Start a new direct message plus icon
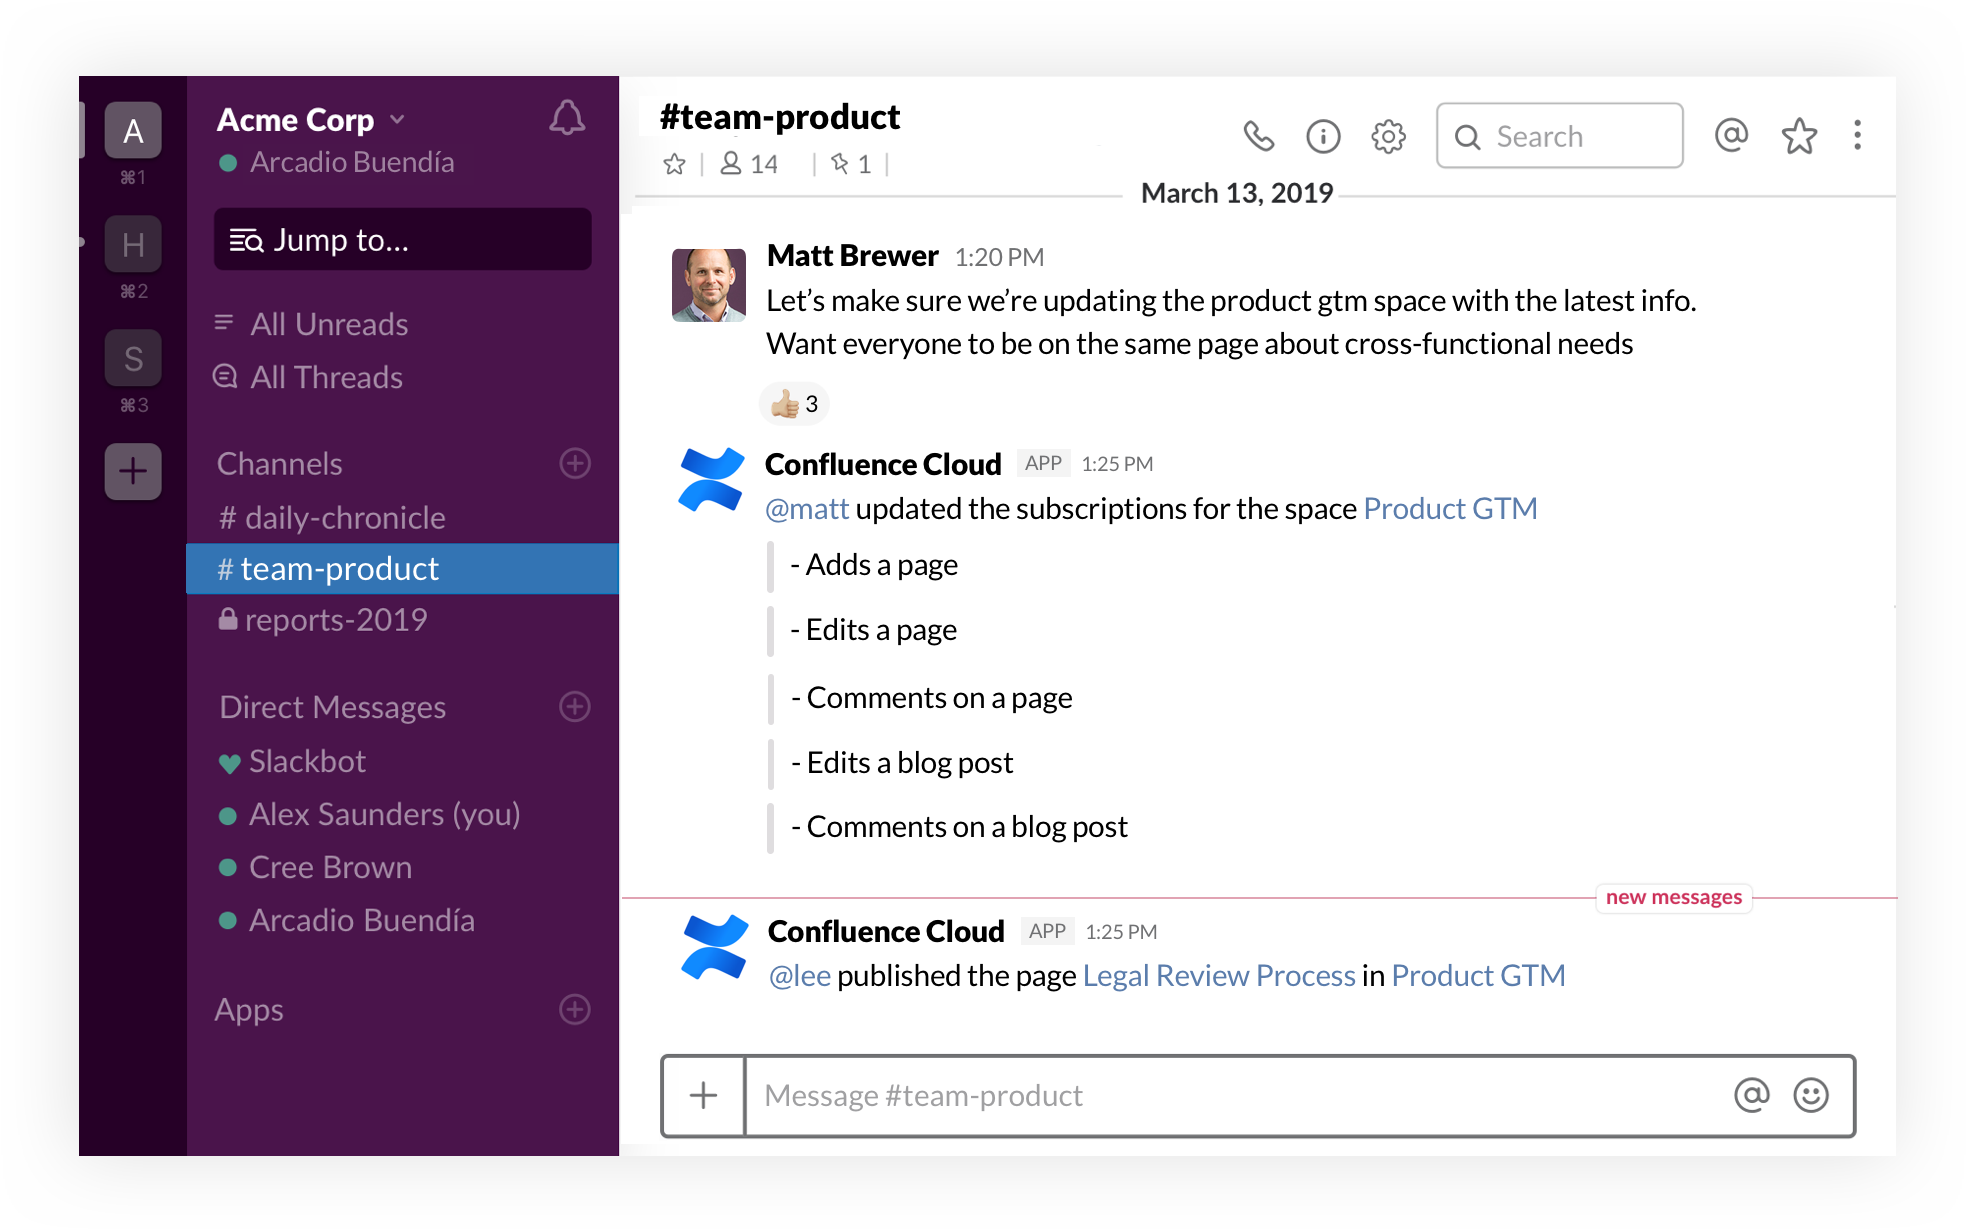The image size is (1970, 1230). coord(575,707)
